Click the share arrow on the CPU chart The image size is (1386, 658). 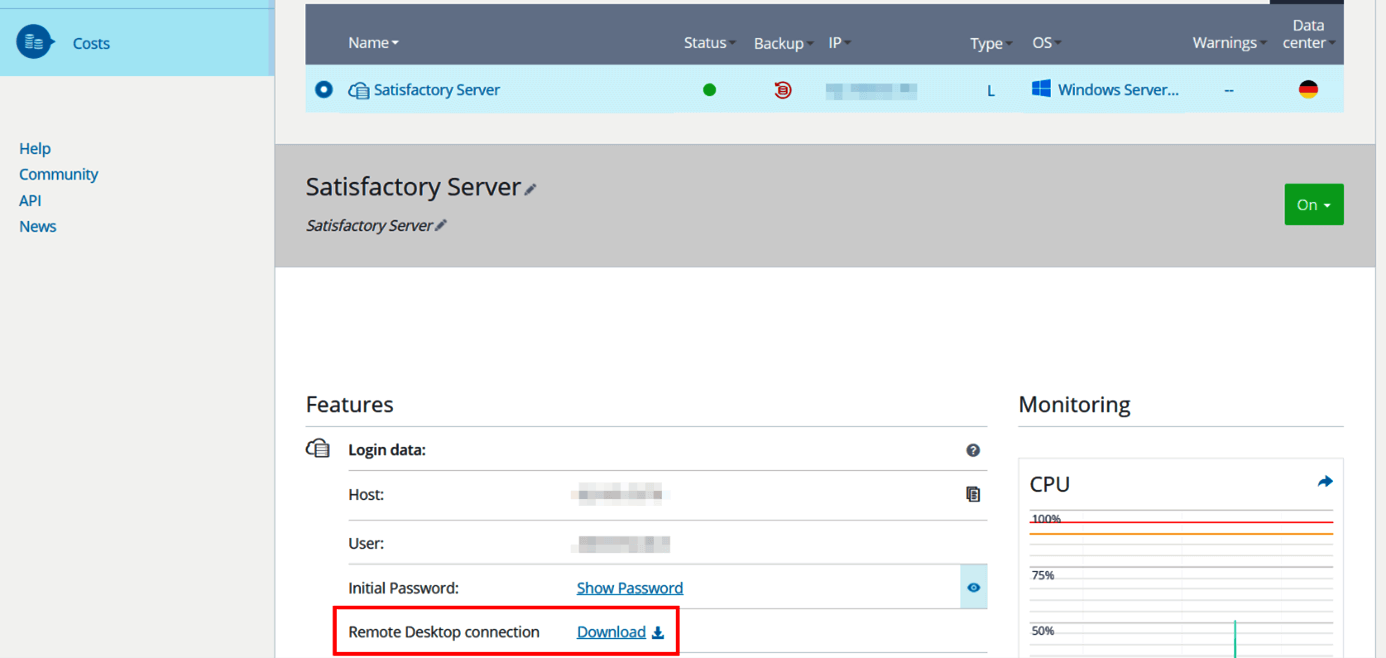pos(1324,481)
